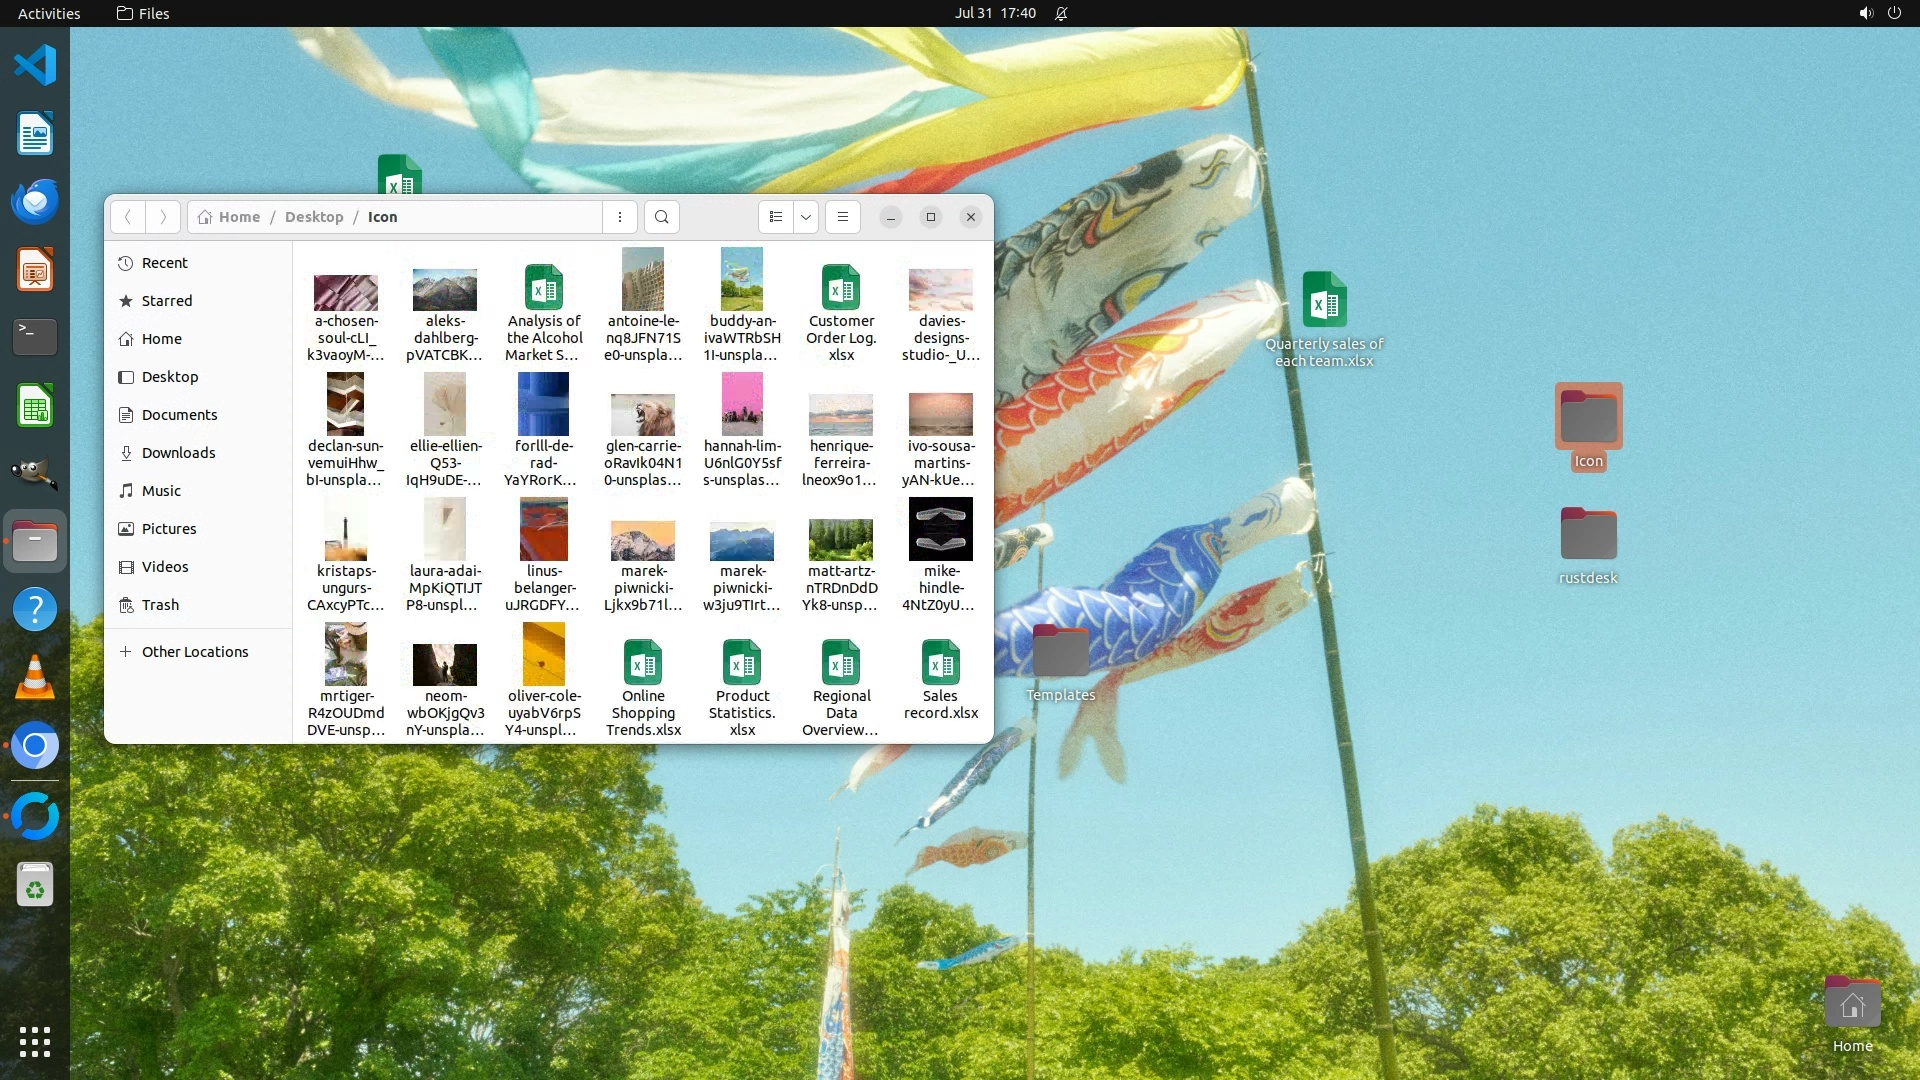Open the Downloads sidebar entry
Screen dimensions: 1920x1080
click(178, 453)
